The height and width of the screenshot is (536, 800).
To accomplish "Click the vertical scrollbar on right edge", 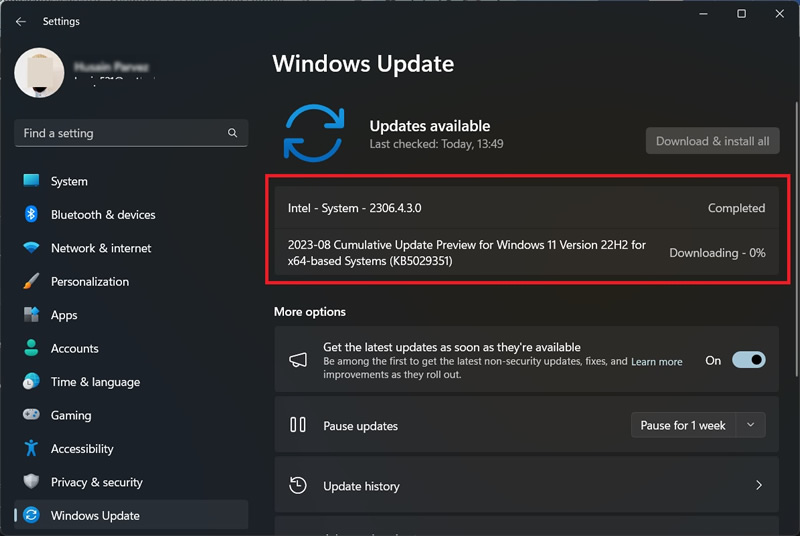I will 796,240.
